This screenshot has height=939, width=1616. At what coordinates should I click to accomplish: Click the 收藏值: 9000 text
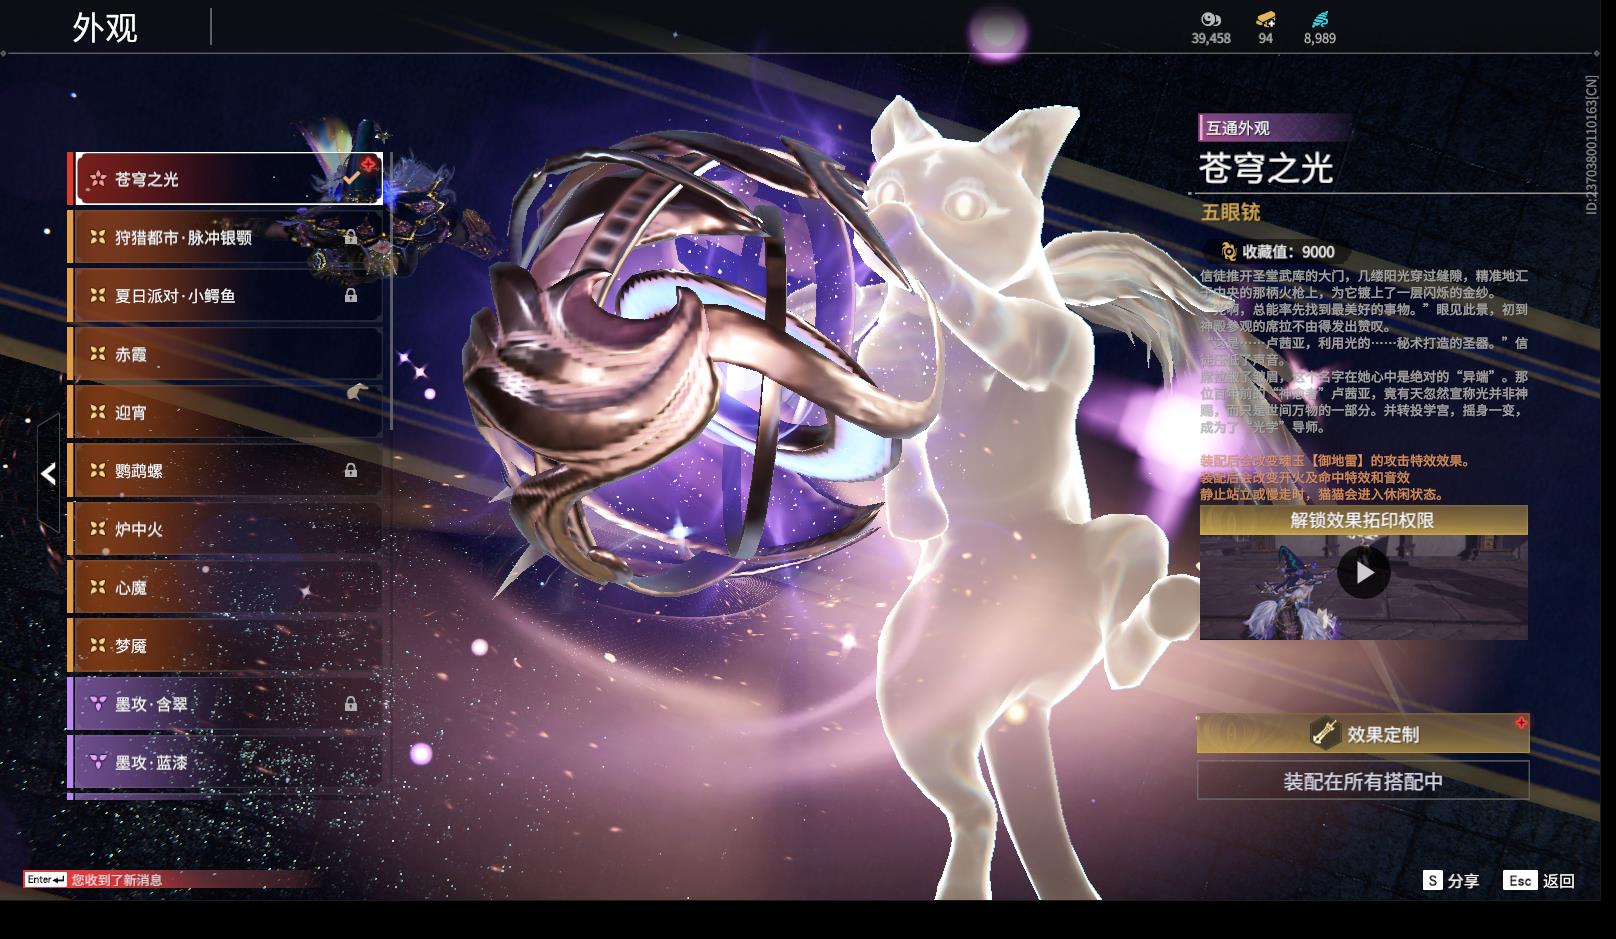pyautogui.click(x=1288, y=252)
